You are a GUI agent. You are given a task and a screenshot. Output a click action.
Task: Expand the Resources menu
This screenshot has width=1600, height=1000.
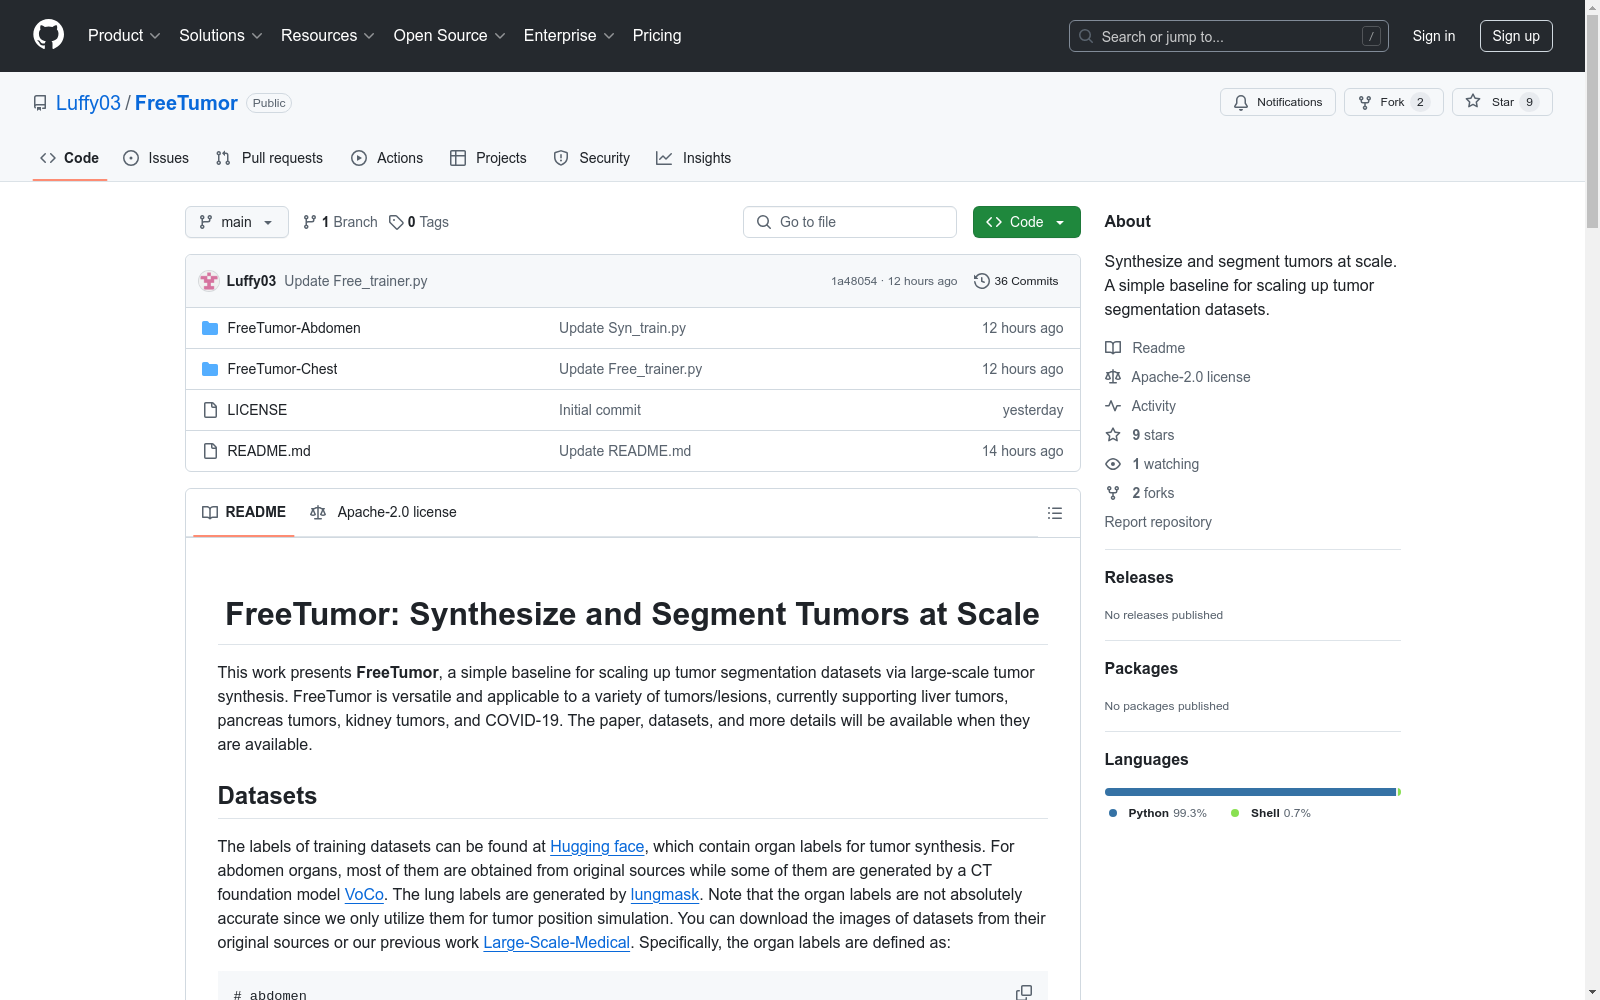coord(328,36)
